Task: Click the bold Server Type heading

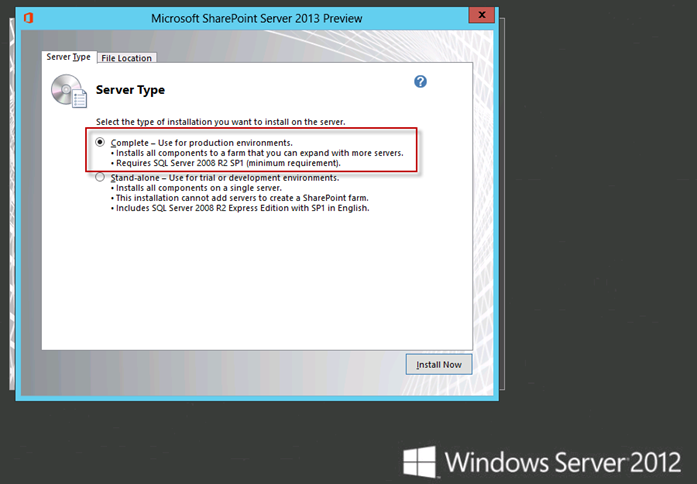Action: (130, 90)
